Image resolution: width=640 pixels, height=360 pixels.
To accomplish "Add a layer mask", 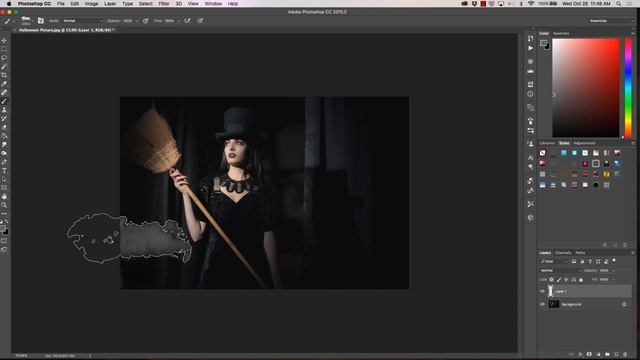I will (x=589, y=354).
